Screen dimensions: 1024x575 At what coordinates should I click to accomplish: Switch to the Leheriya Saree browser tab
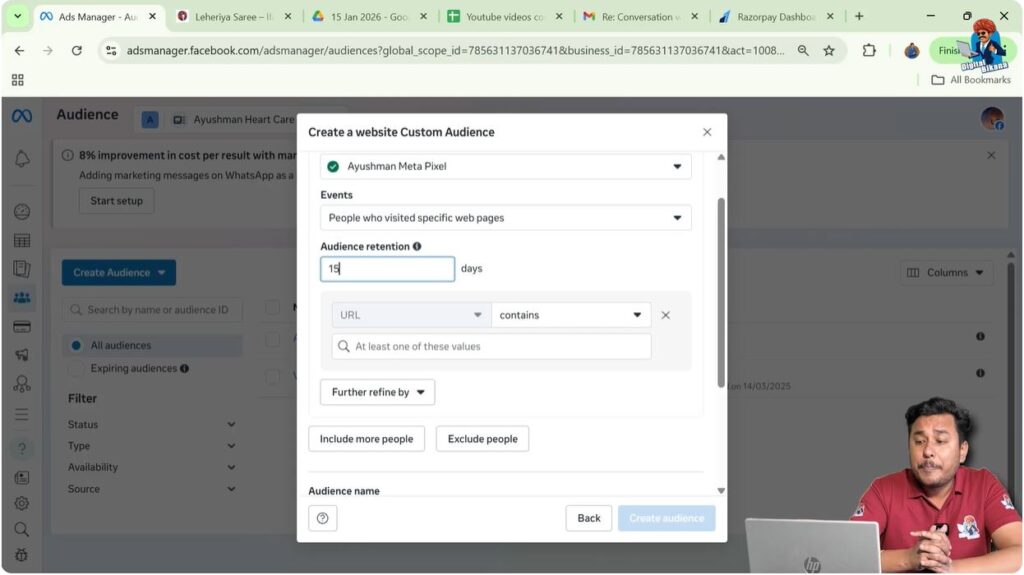[x=233, y=16]
